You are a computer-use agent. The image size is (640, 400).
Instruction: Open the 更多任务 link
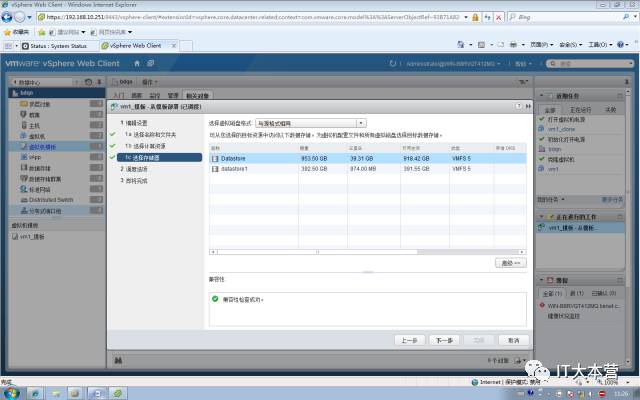[612, 200]
